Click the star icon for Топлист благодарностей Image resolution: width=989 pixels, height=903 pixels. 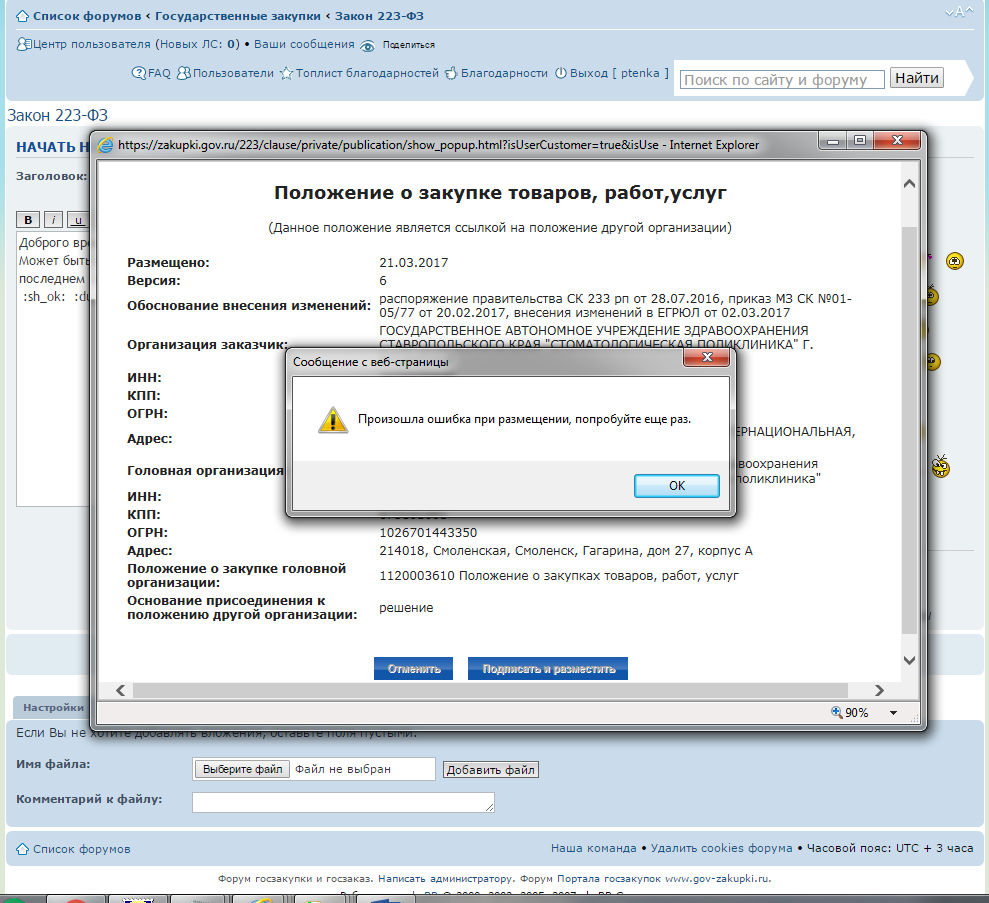286,73
